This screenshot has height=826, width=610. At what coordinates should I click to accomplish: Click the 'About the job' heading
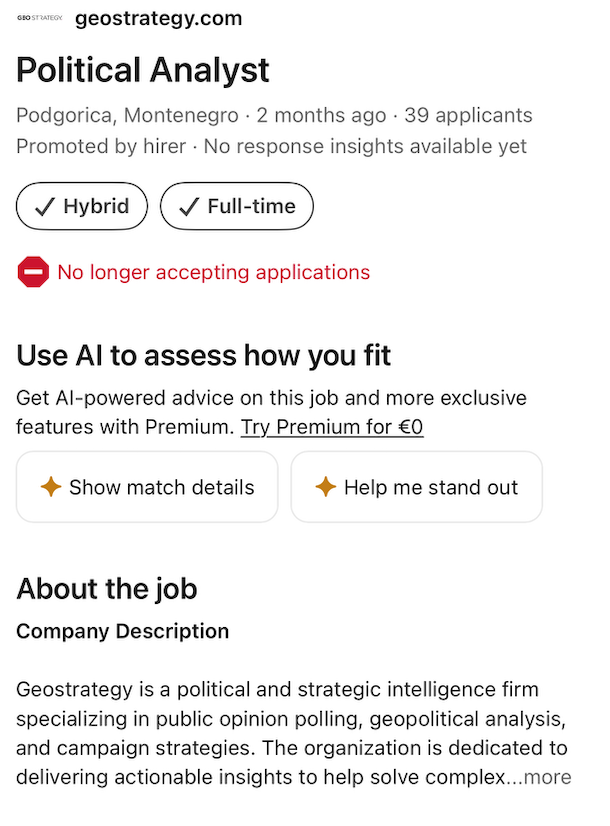[x=107, y=588]
